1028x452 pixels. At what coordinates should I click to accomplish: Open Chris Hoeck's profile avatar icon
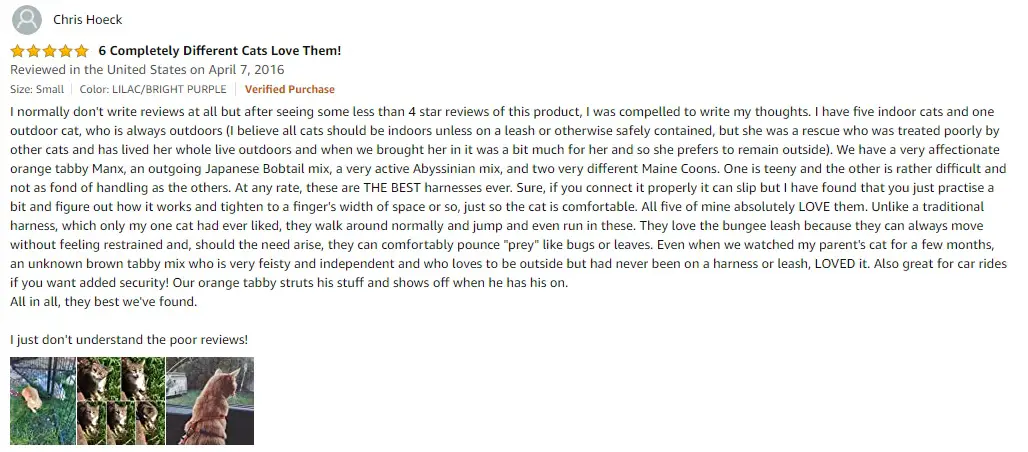(27, 20)
